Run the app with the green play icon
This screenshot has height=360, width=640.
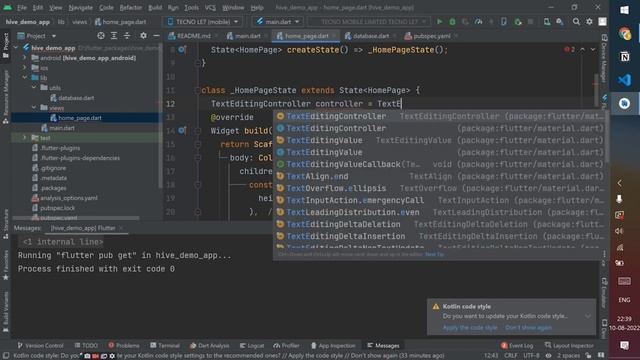[x=439, y=22]
